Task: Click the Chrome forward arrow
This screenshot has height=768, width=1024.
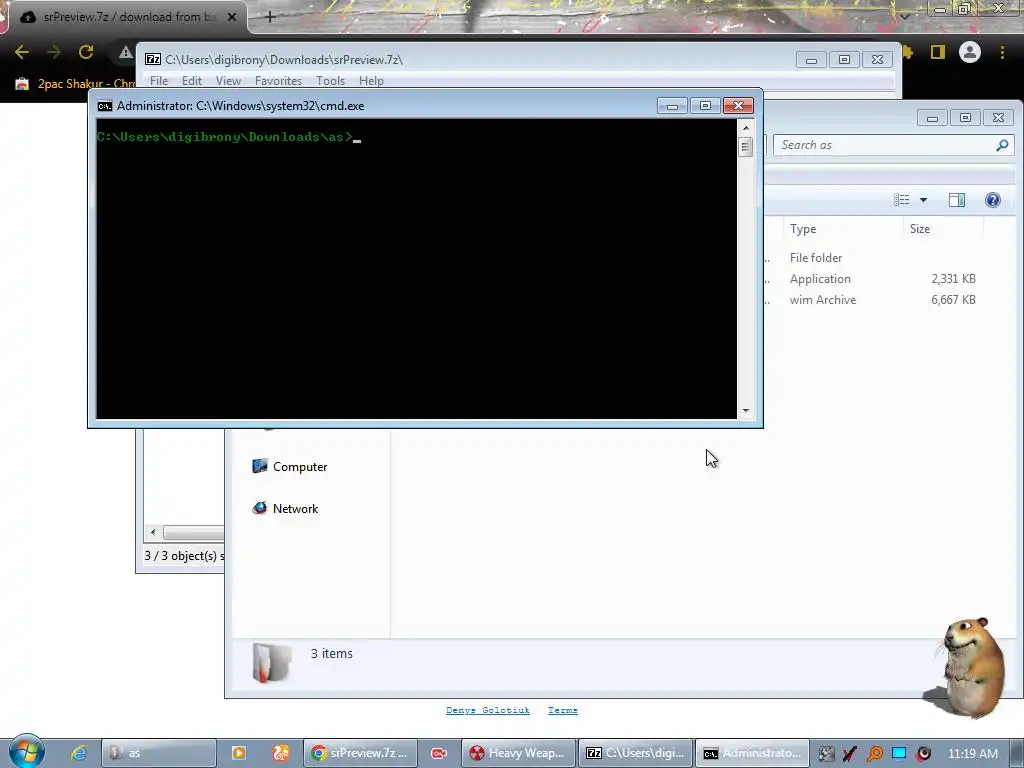Action: coord(54,52)
